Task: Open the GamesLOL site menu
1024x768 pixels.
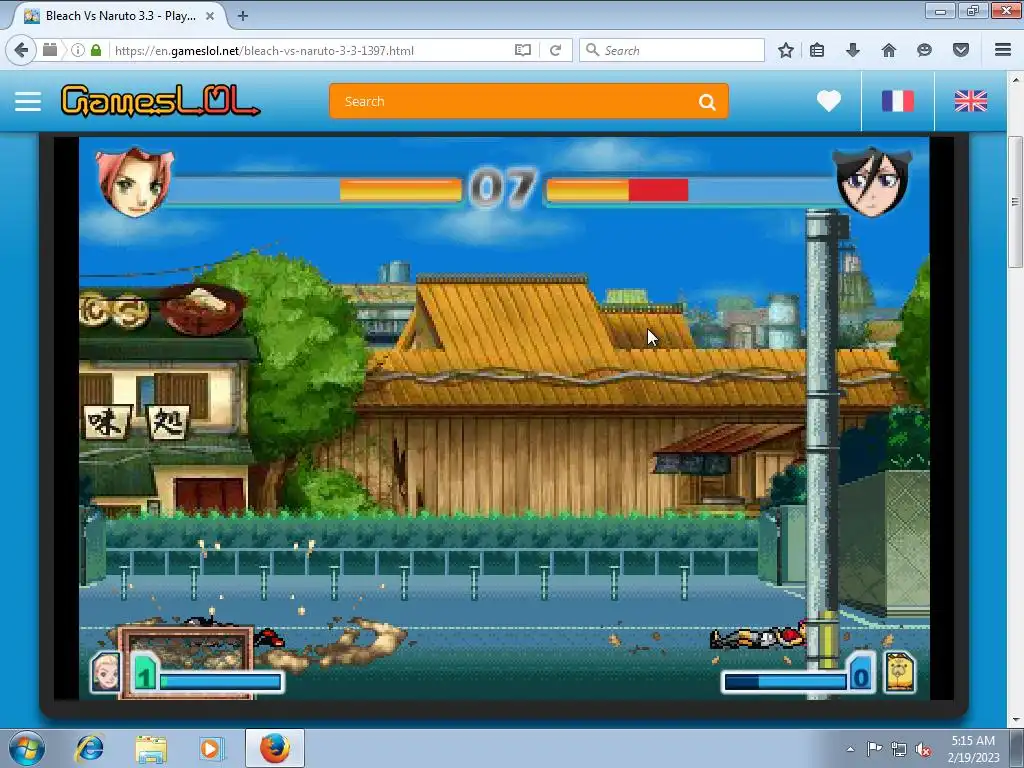Action: point(28,101)
